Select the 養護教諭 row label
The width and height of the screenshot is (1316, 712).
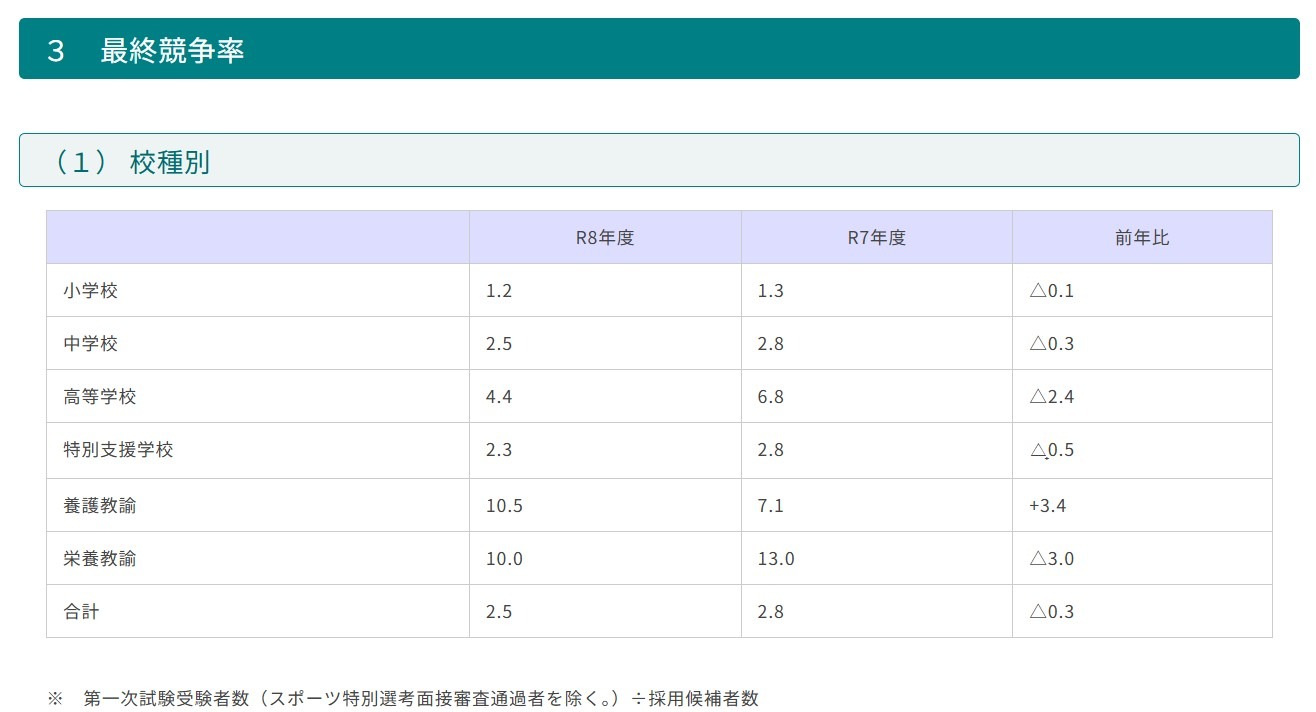pyautogui.click(x=100, y=506)
